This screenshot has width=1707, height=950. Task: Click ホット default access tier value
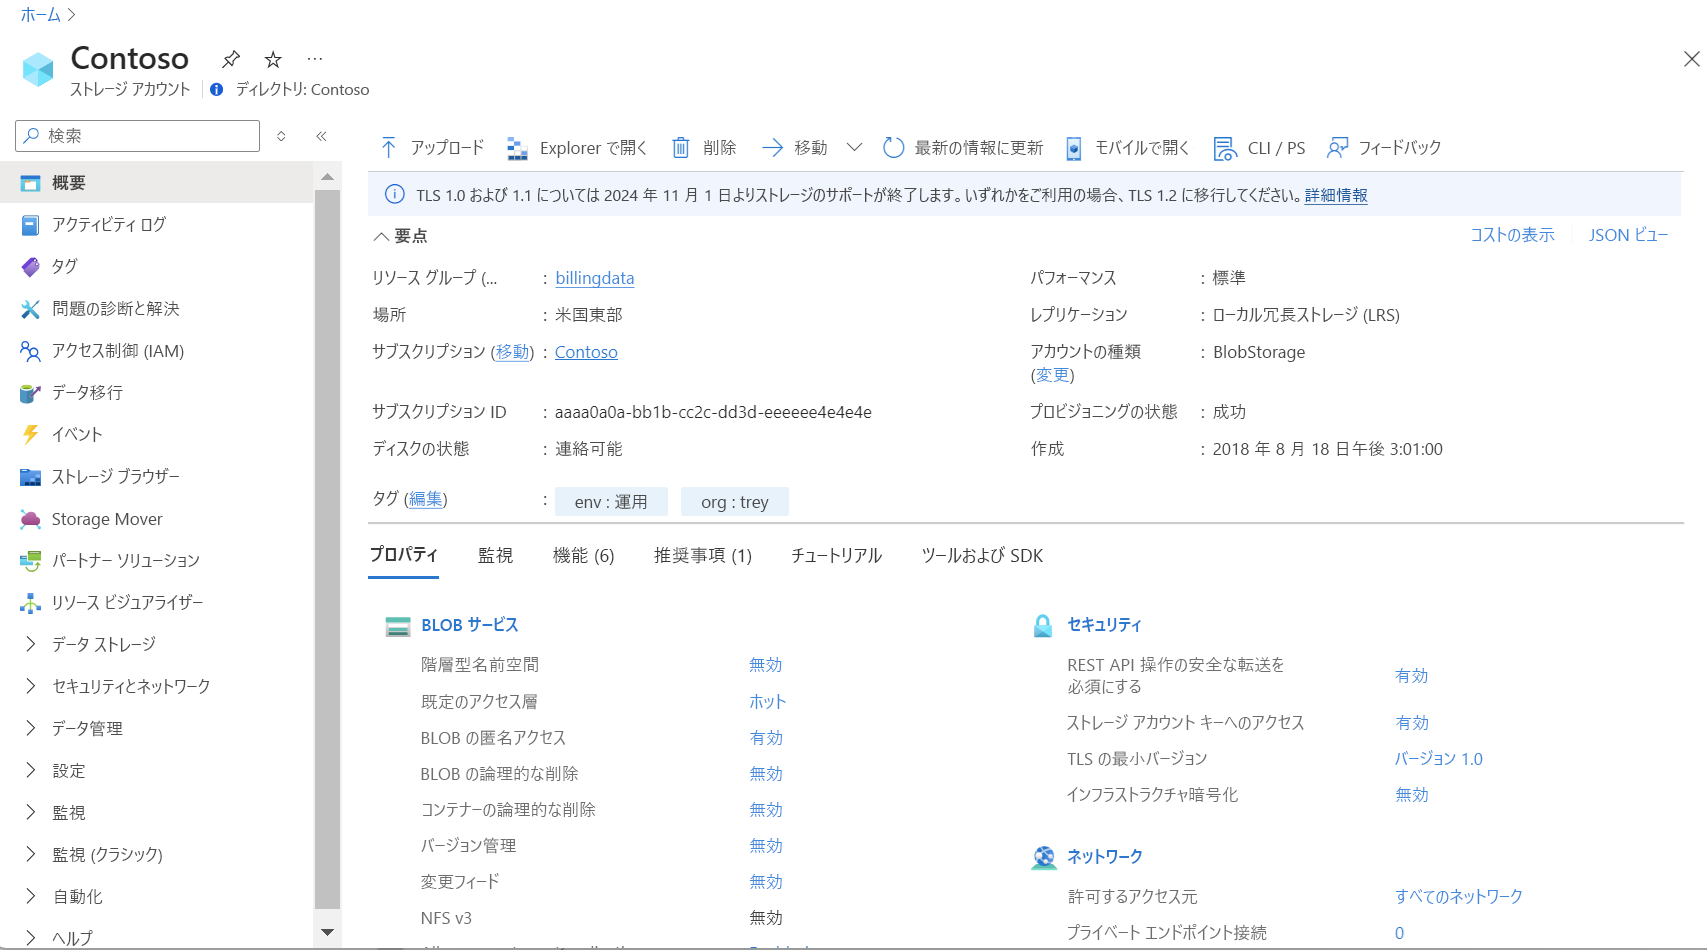[x=768, y=702]
